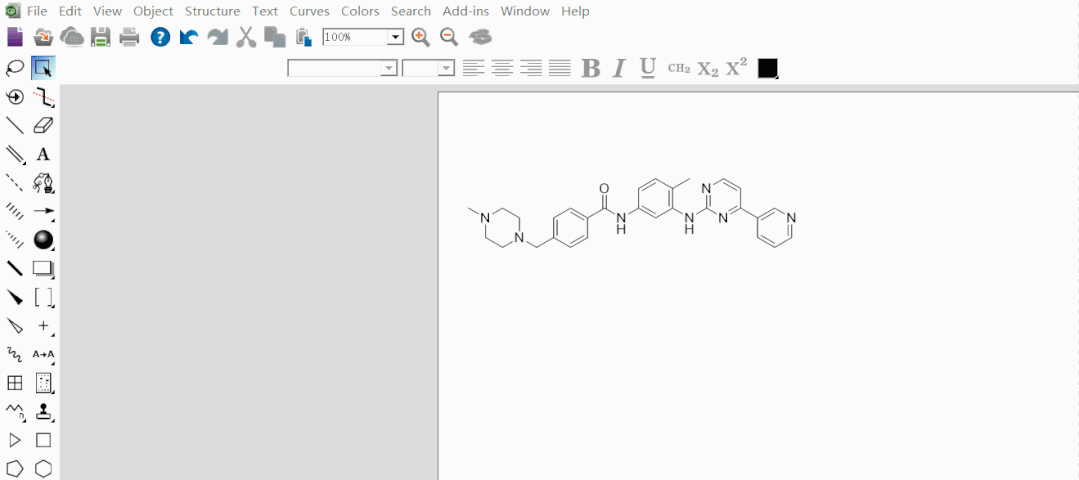Open the Structure menu
The image size is (1079, 480).
pyautogui.click(x=213, y=11)
